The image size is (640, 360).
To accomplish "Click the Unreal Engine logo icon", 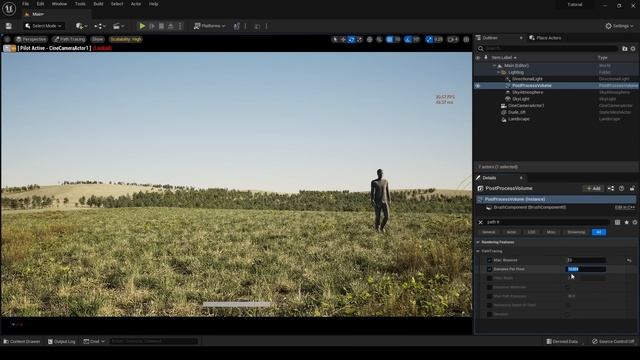I will (x=9, y=8).
